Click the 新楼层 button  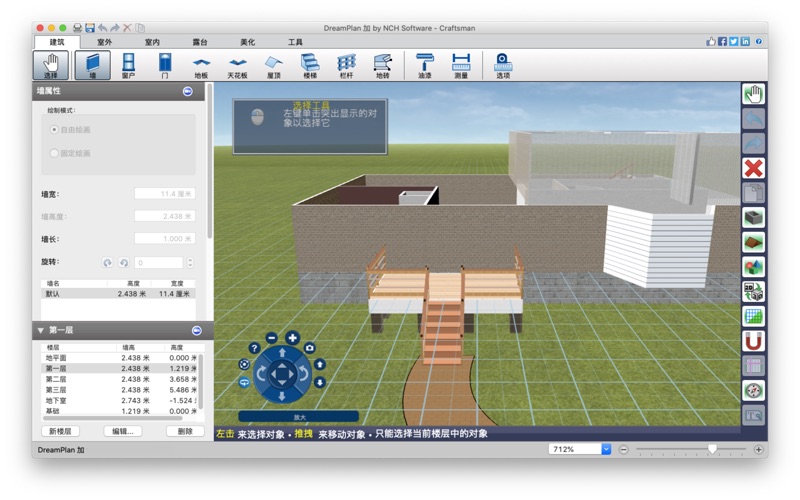pyautogui.click(x=60, y=431)
